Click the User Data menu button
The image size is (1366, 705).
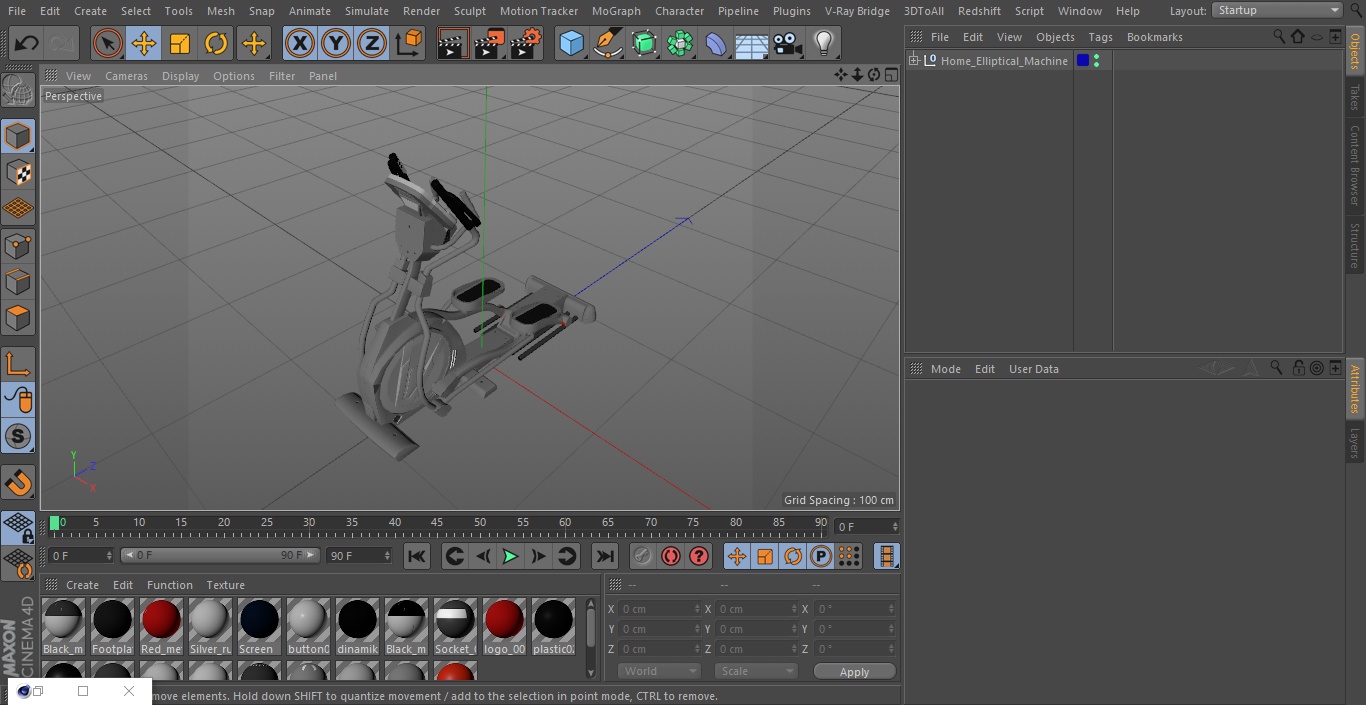coord(1033,369)
